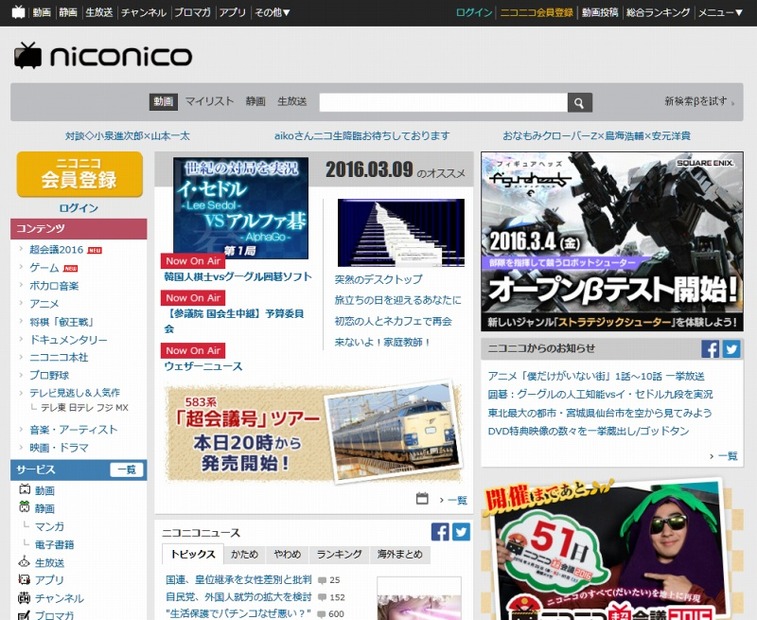Click ニコニコ会員登録 in the top bar
This screenshot has width=757, height=620.
536,13
